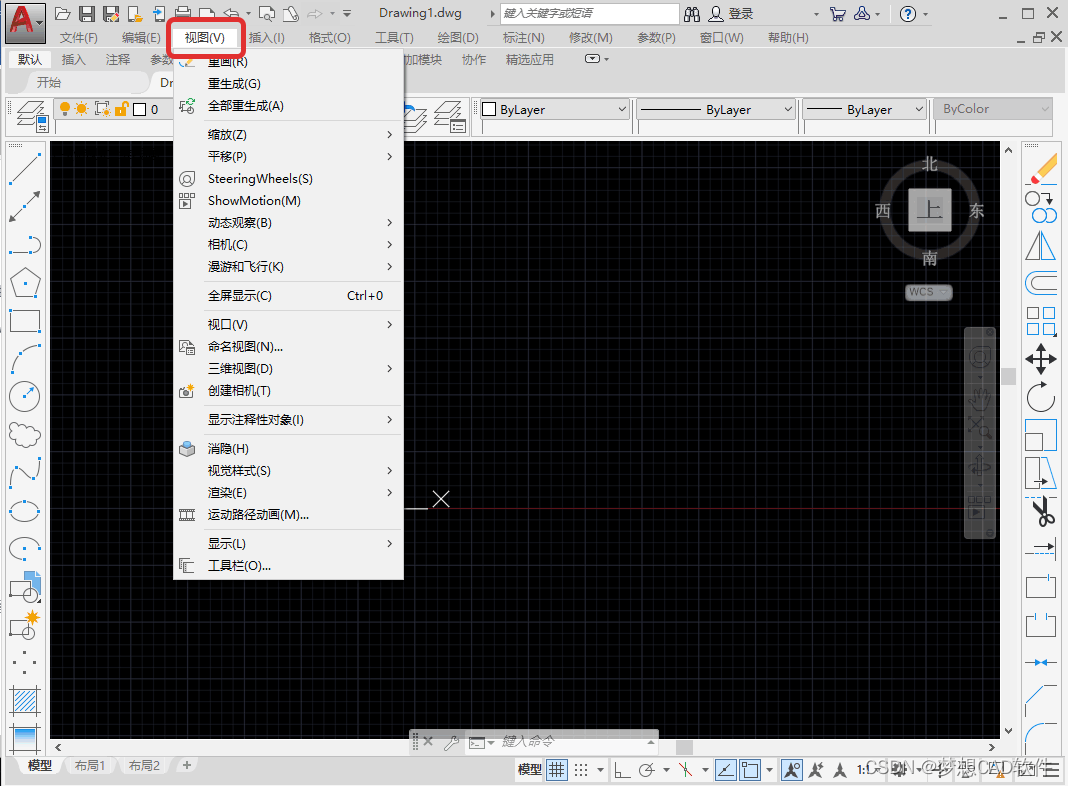Toggle ortho mode in status bar
Viewport: 1068px width, 786px height.
[x=622, y=770]
